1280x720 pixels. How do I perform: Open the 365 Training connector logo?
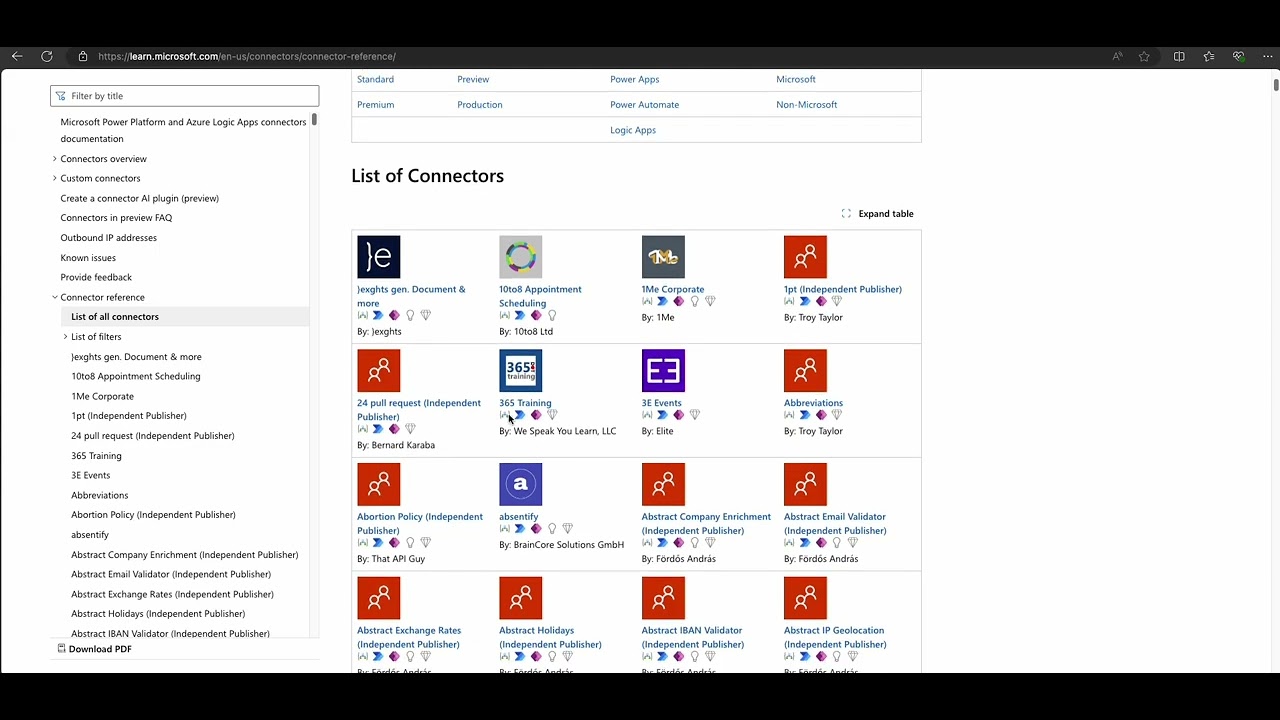pos(520,371)
